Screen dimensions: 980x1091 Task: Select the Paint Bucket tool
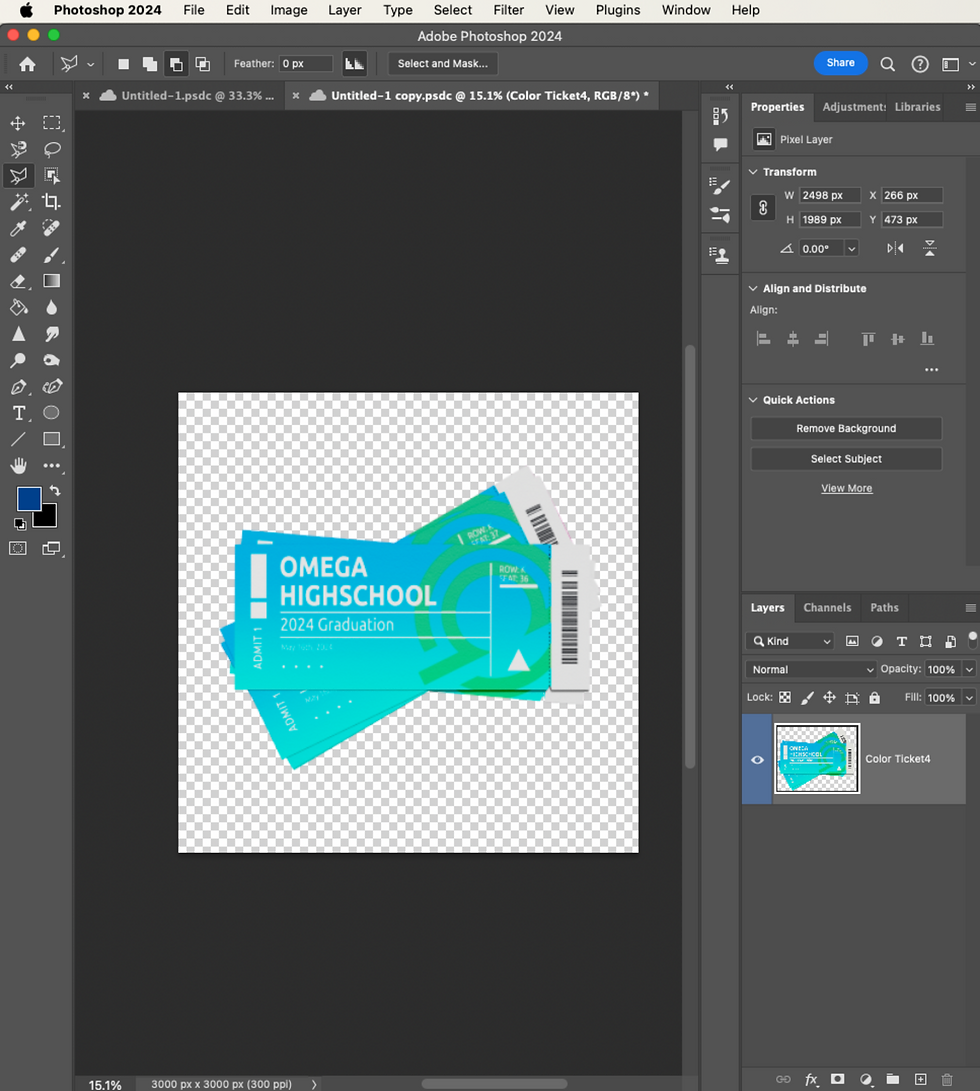(18, 308)
